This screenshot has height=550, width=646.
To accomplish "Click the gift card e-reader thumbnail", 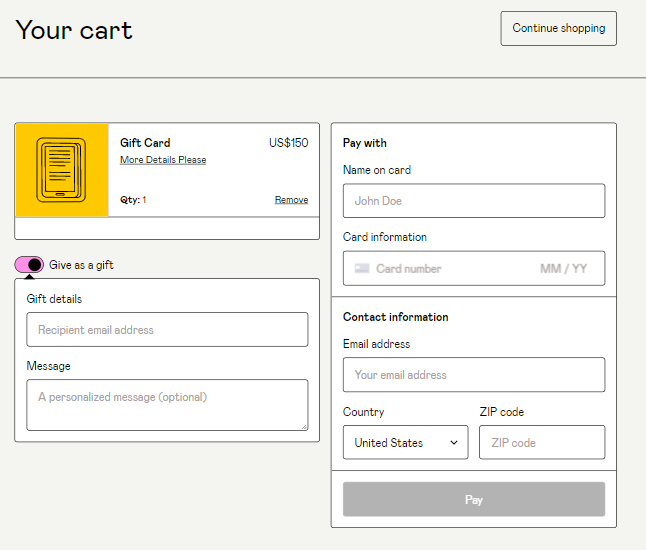I will (x=62, y=170).
